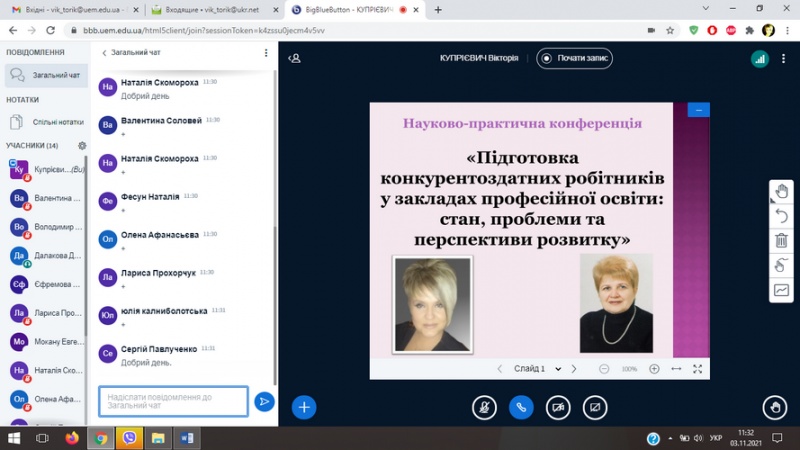This screenshot has height=450, width=800.
Task: Click Сергій Павлученко's chat message
Action: coord(146,363)
